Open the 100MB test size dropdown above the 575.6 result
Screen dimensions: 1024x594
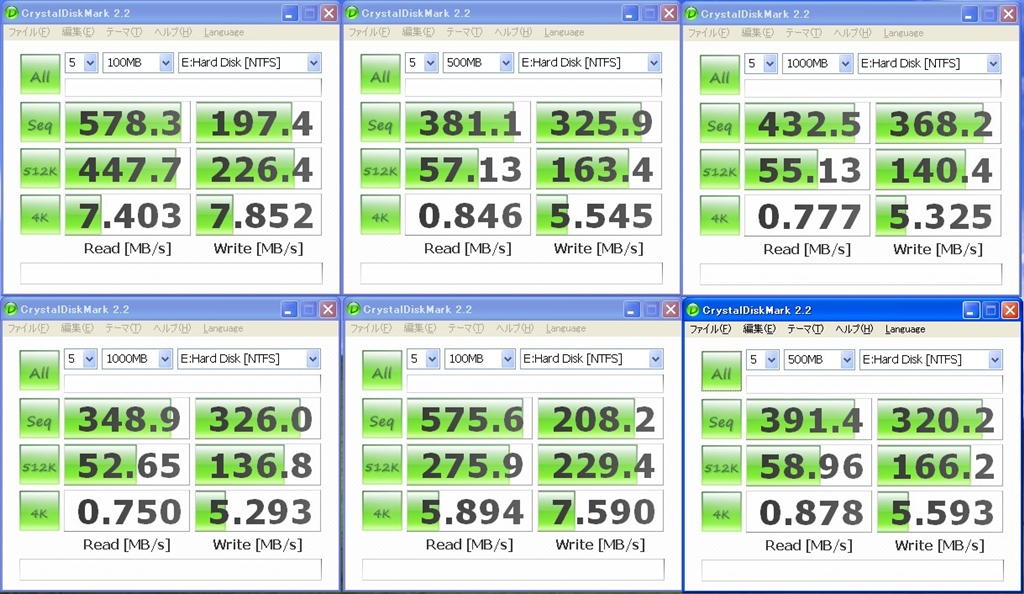[479, 359]
